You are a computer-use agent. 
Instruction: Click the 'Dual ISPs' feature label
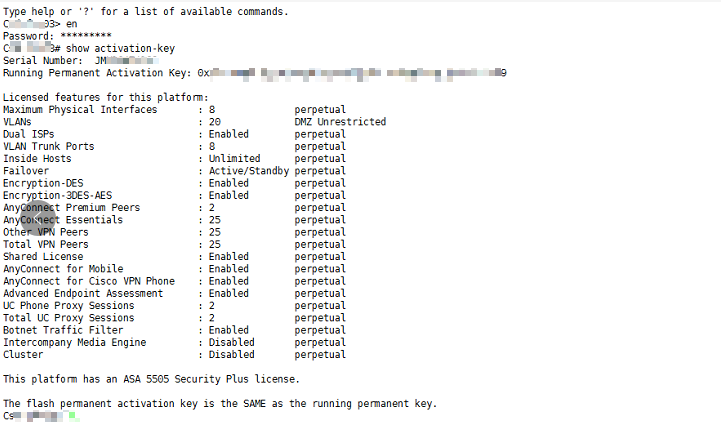point(29,134)
